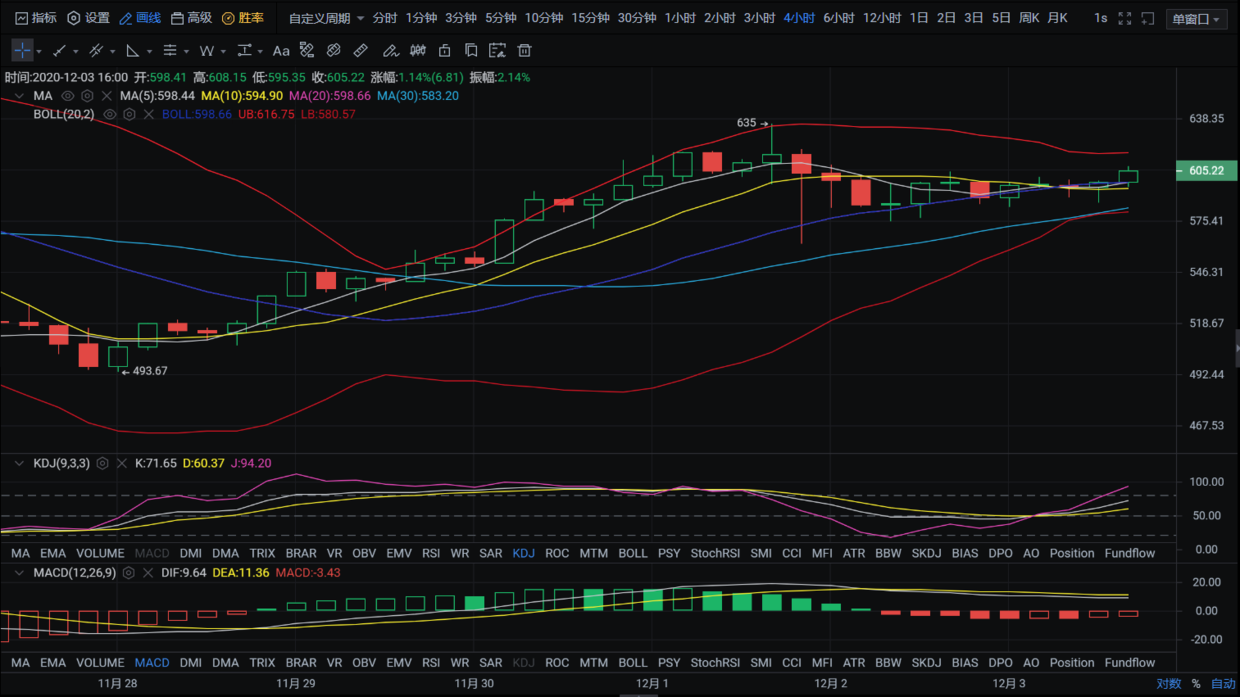
Task: Toggle visibility eye of MA indicator
Action: point(68,96)
